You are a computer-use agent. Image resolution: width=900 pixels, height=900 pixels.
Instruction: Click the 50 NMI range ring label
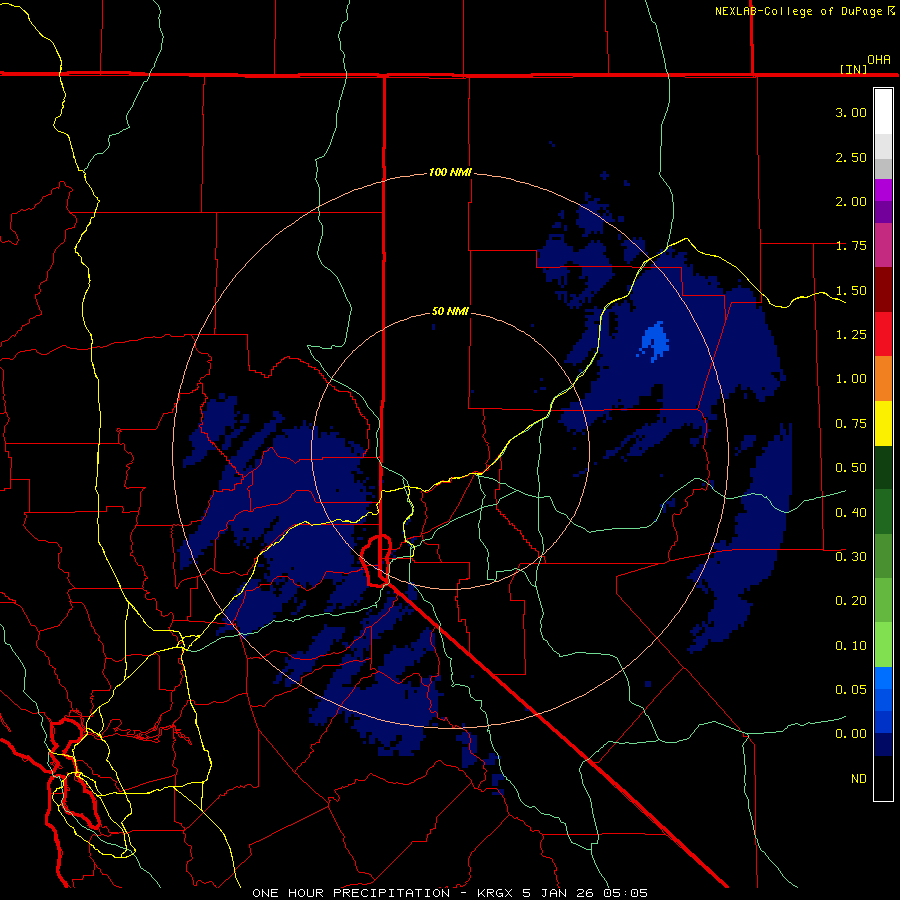[x=450, y=311]
